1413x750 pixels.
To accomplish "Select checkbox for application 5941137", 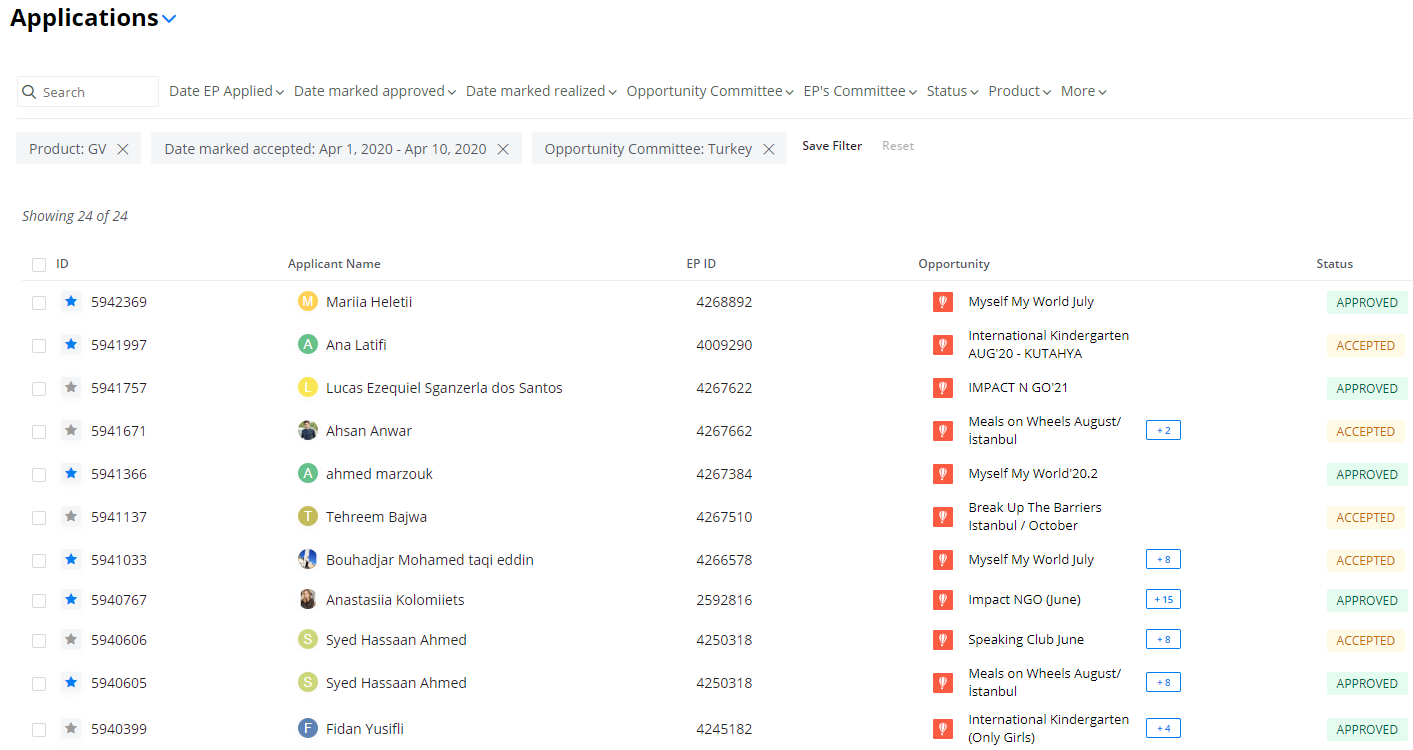I will [39, 517].
